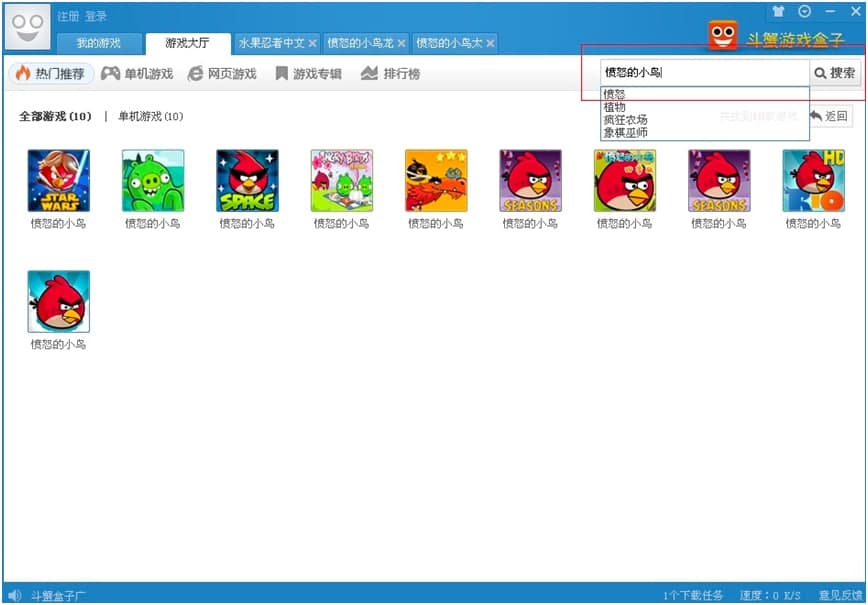Select 排行榜 with chart icon

[x=390, y=74]
